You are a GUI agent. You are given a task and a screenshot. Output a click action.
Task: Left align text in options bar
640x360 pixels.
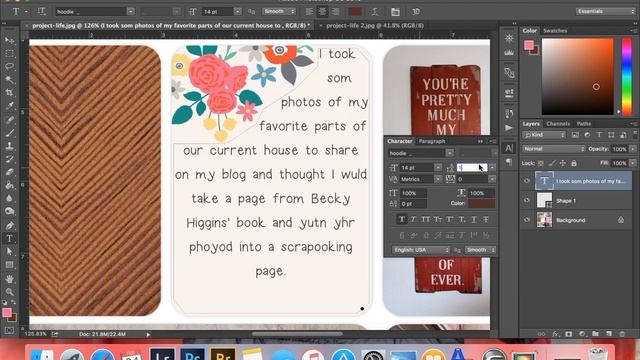point(309,12)
